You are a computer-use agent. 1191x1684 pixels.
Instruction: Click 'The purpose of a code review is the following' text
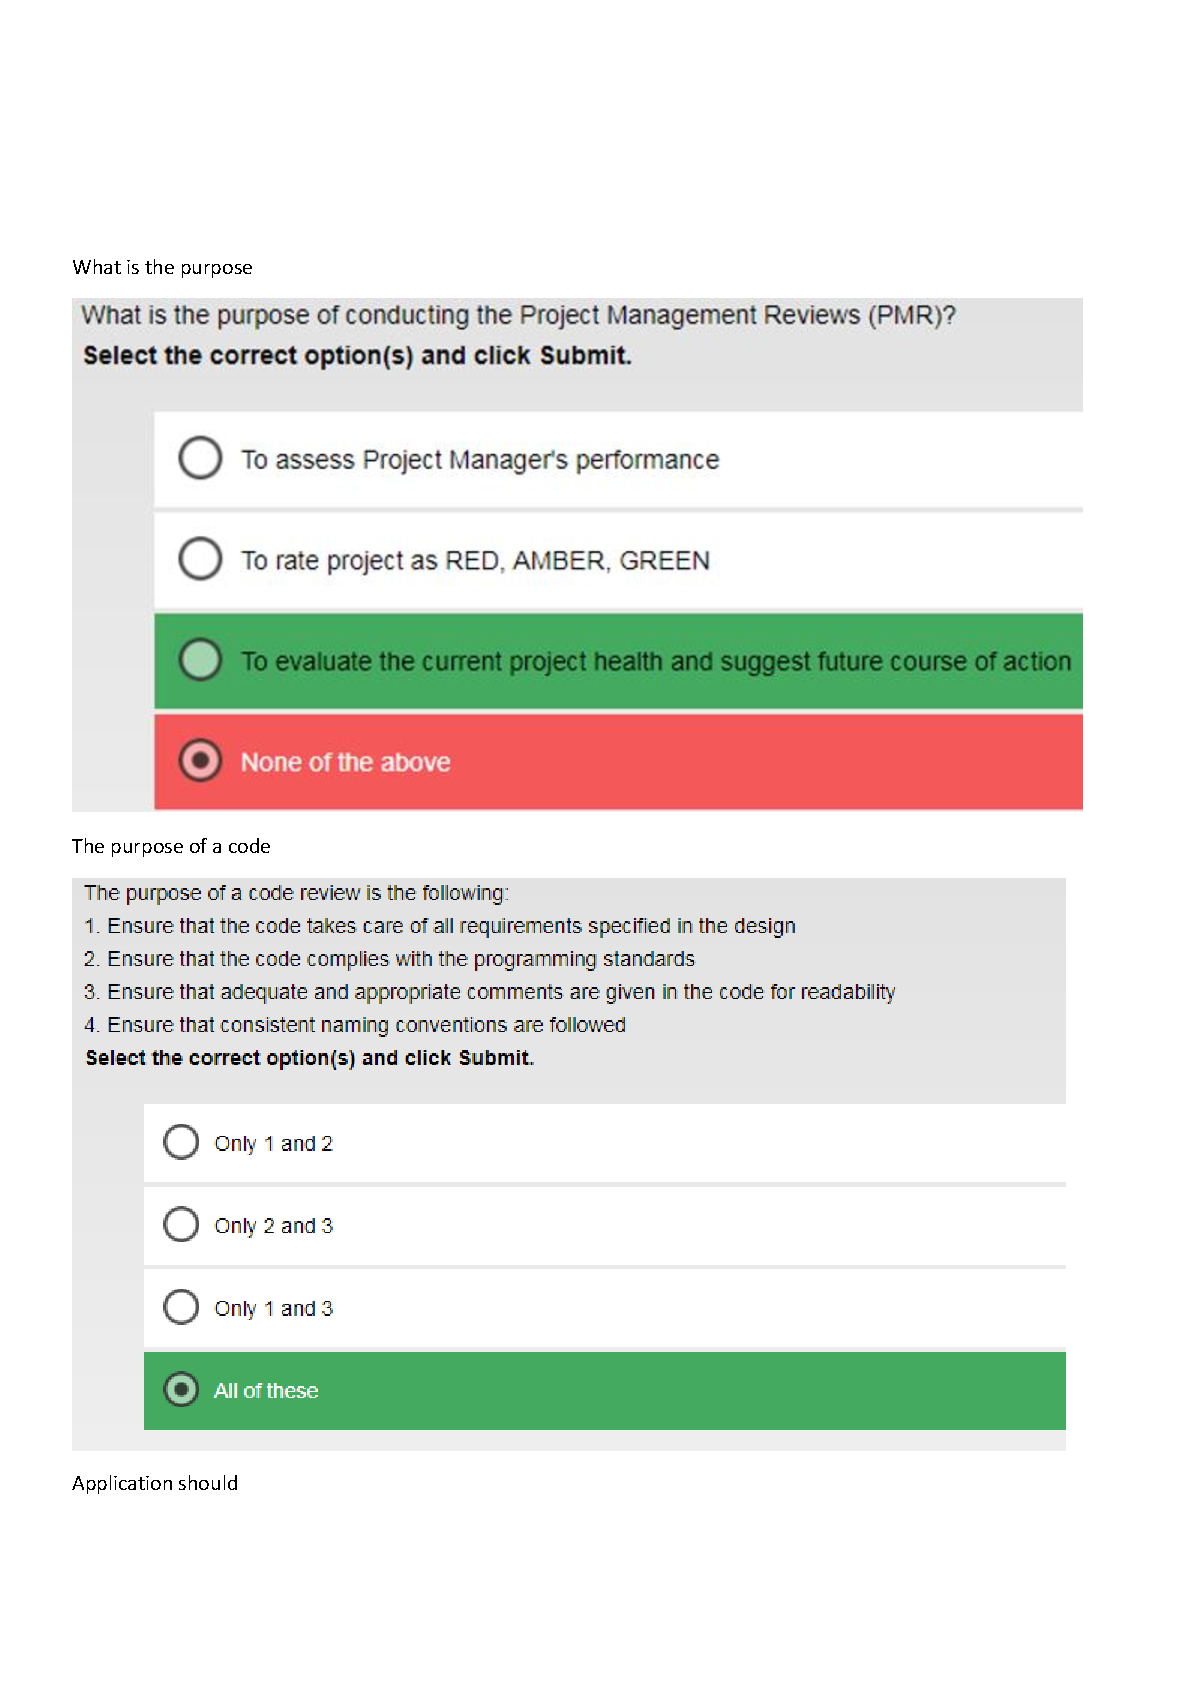(x=296, y=893)
